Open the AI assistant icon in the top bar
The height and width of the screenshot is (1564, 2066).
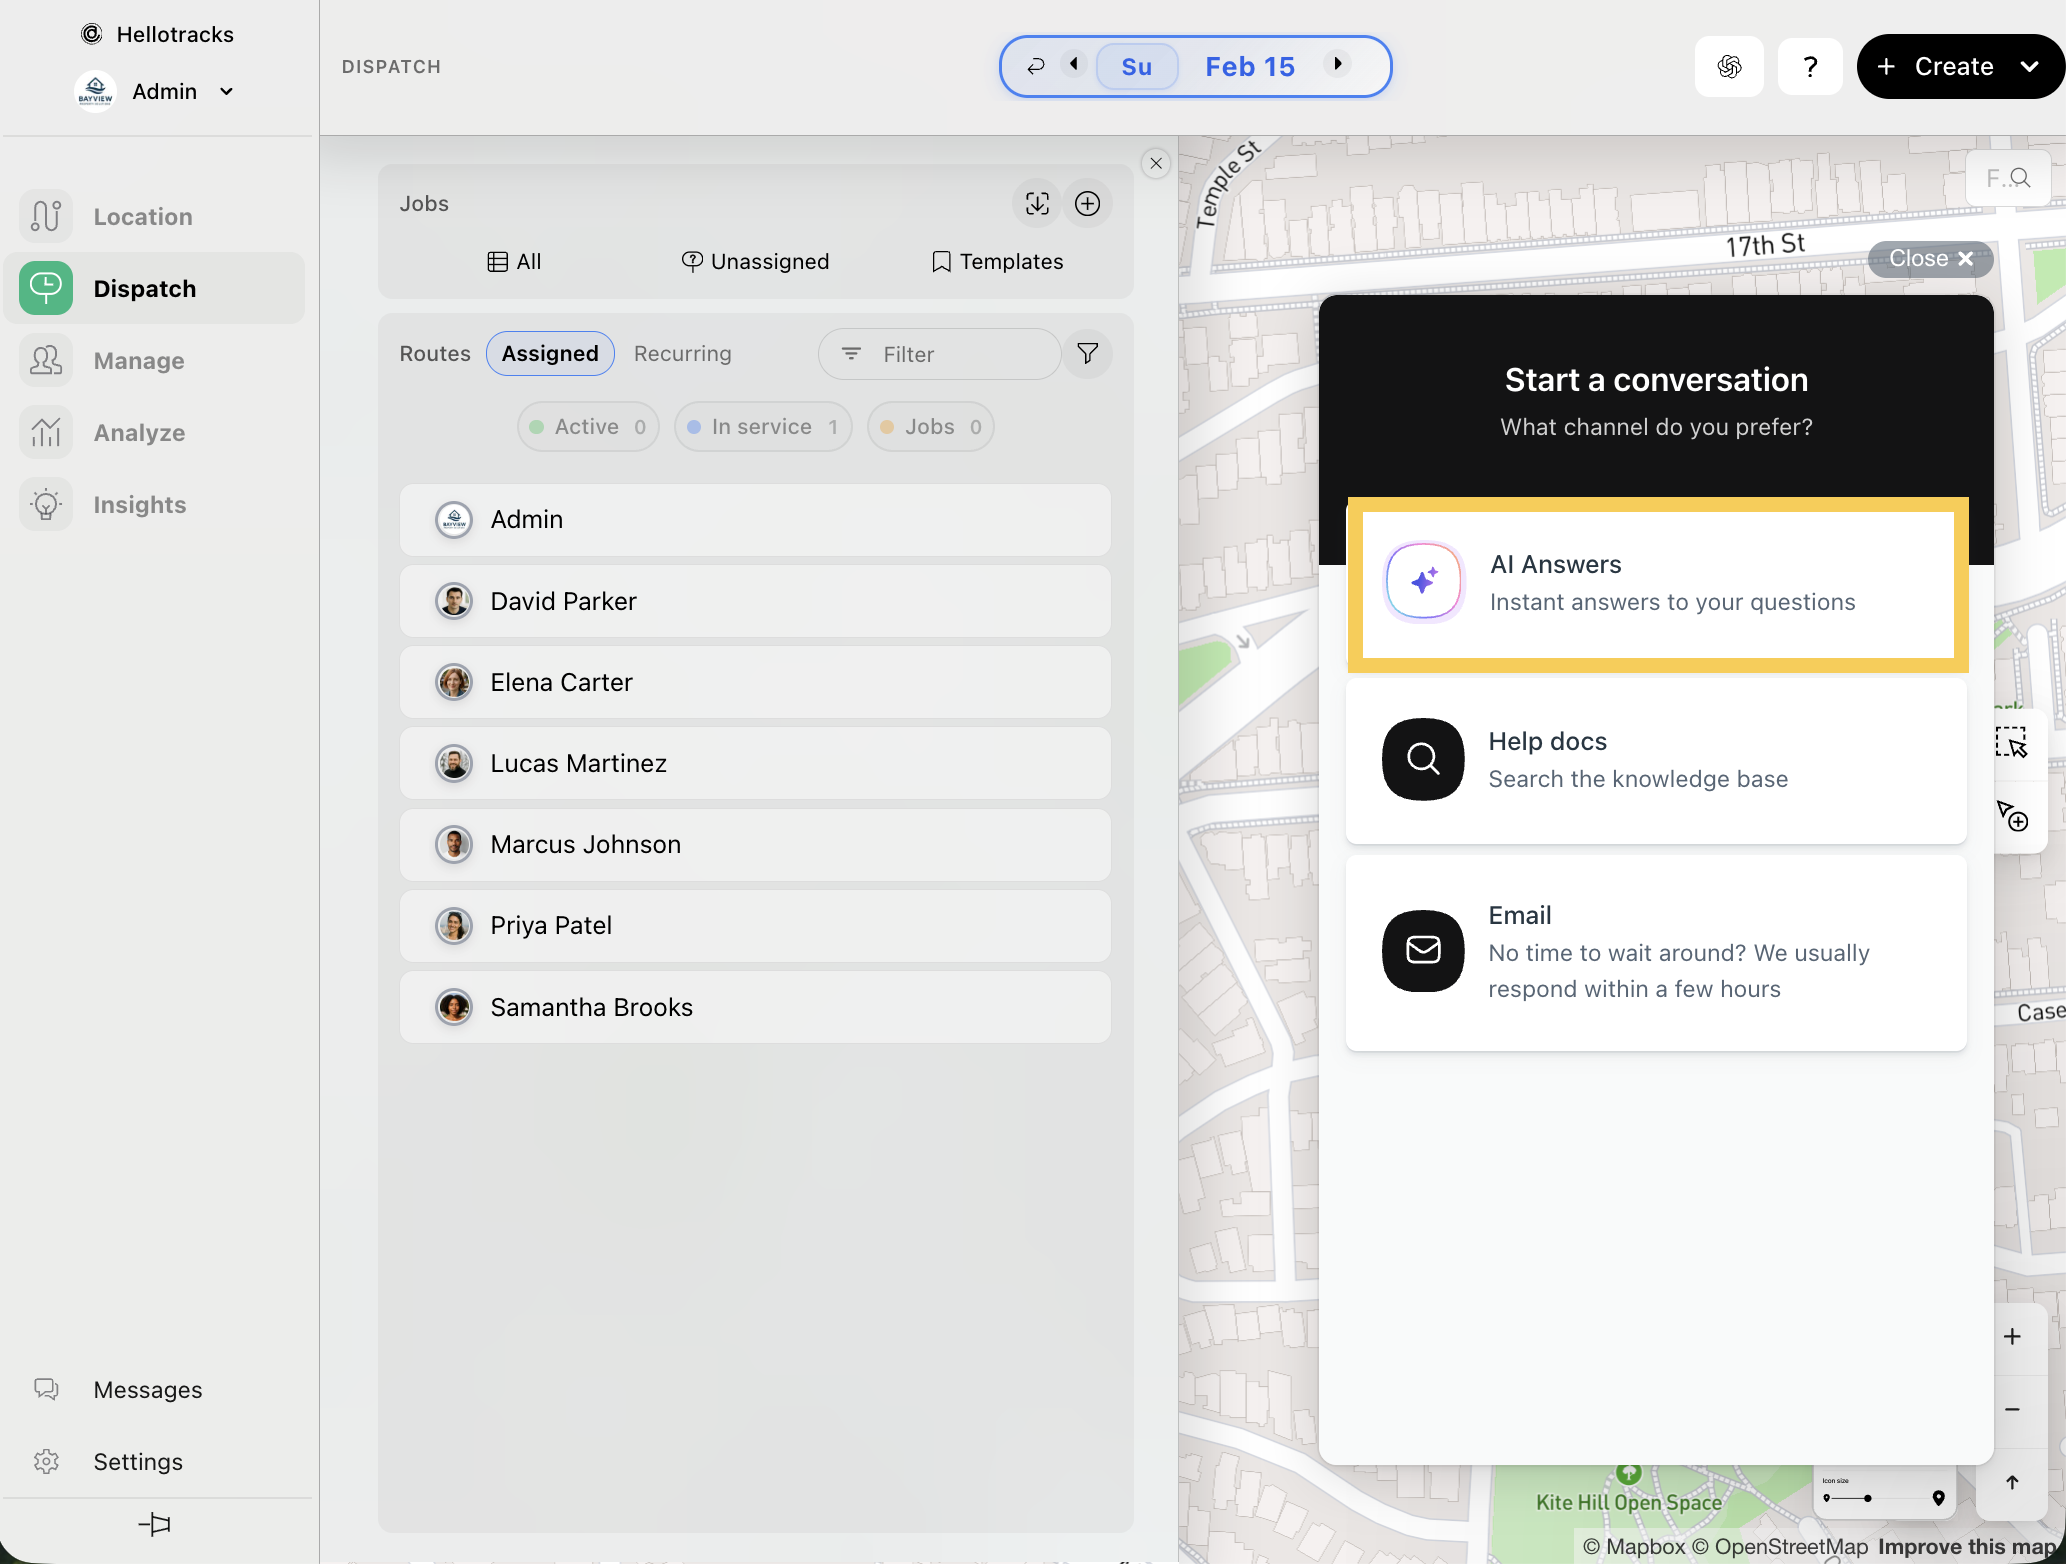tap(1729, 67)
